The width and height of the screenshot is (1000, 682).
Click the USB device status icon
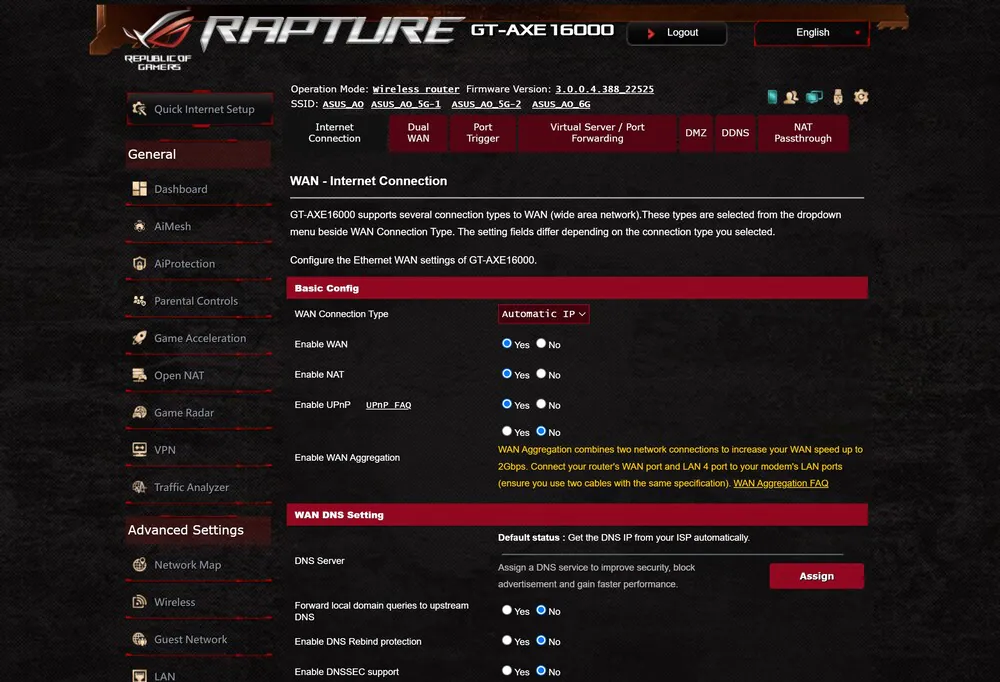tap(838, 97)
